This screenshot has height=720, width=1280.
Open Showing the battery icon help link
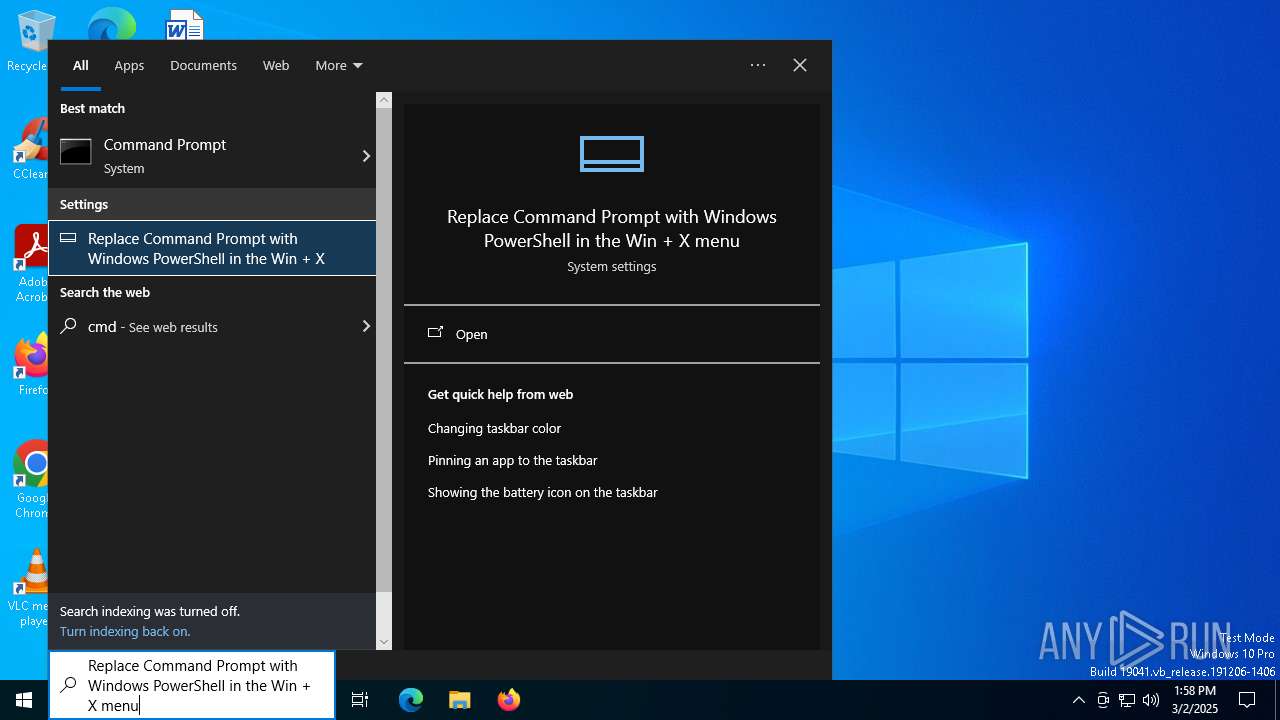click(543, 492)
